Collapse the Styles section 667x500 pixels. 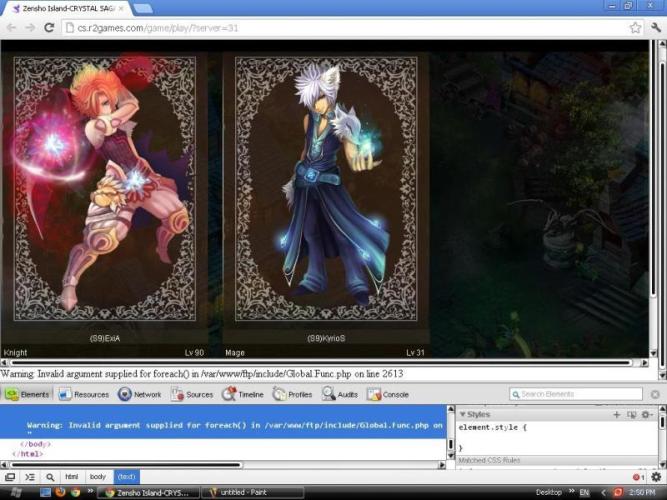click(462, 414)
